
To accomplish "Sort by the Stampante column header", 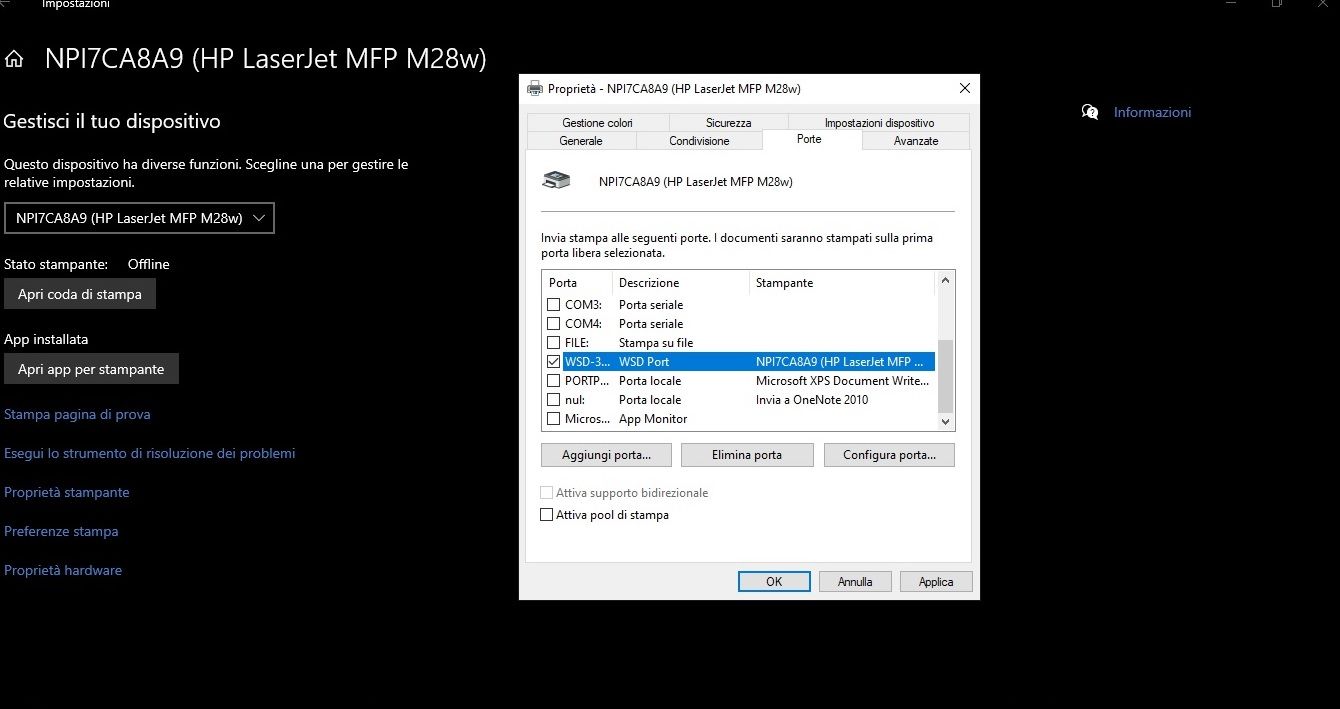I will pos(842,283).
